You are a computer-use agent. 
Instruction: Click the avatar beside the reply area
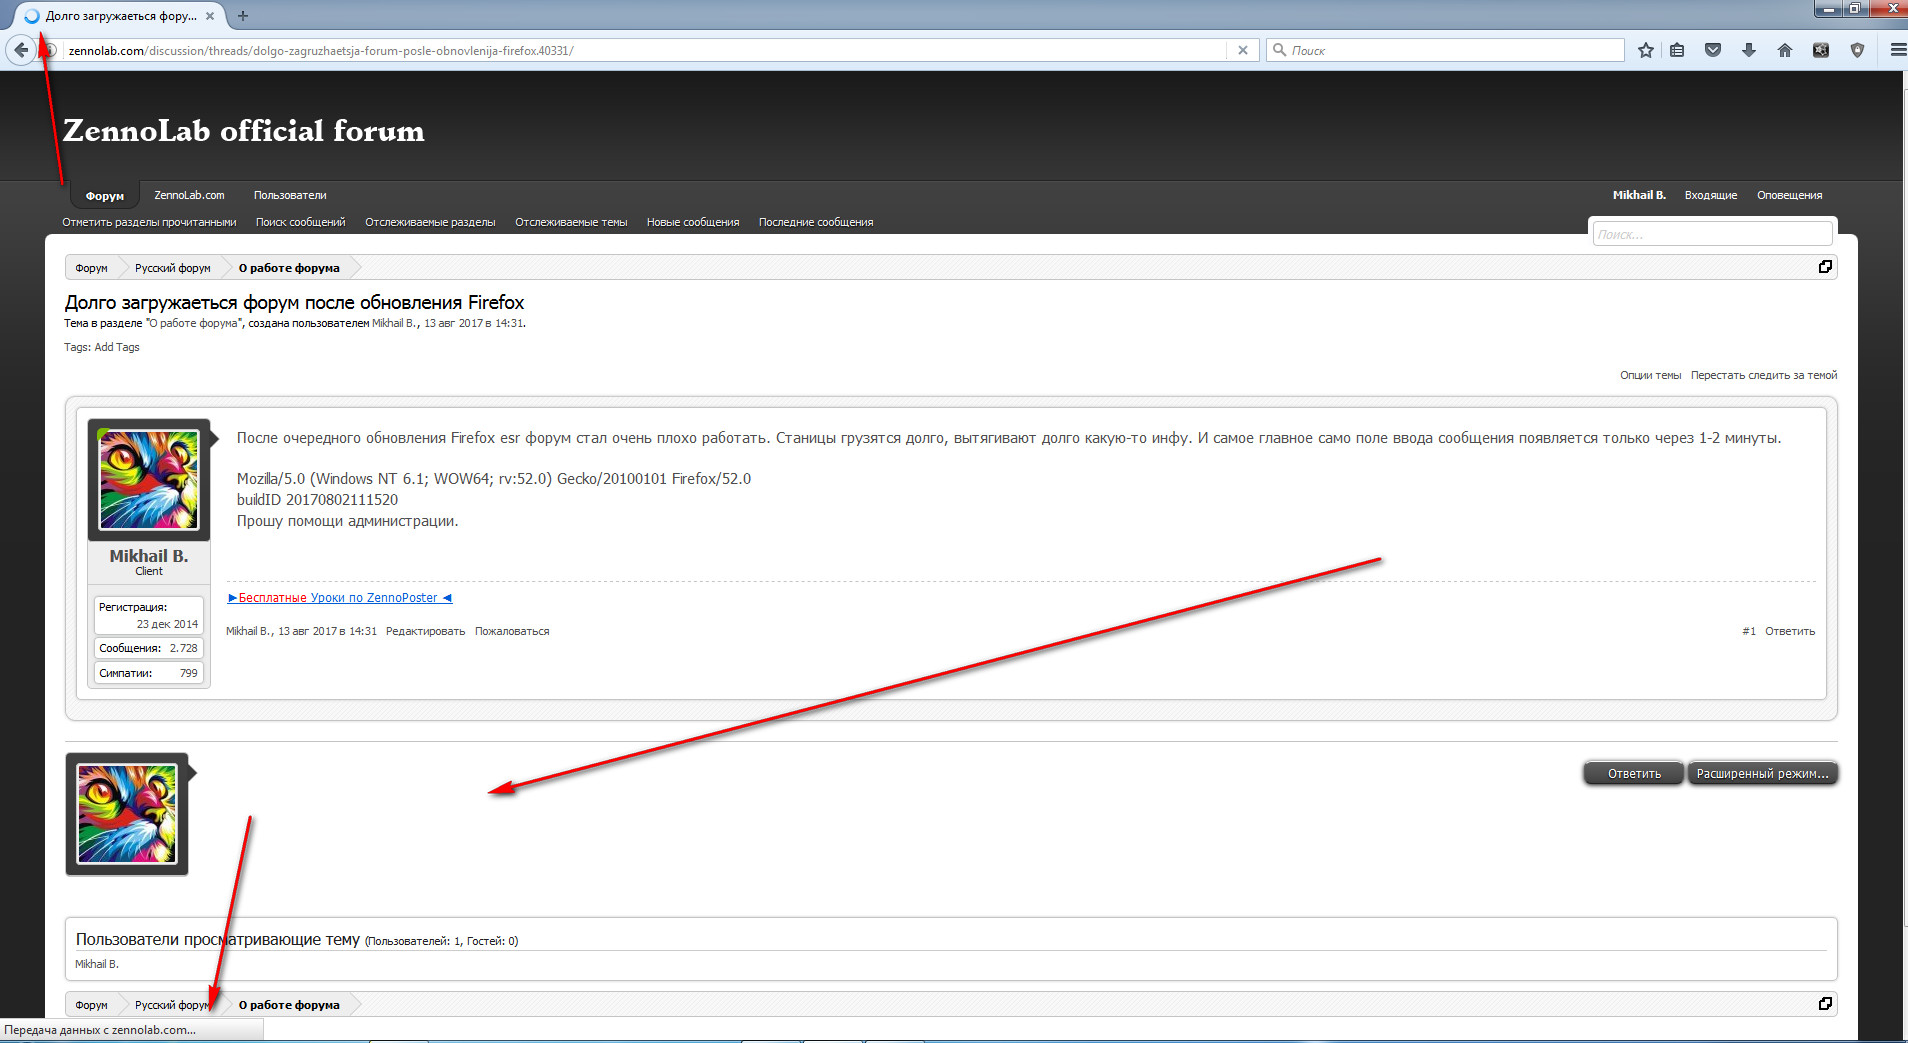[127, 814]
